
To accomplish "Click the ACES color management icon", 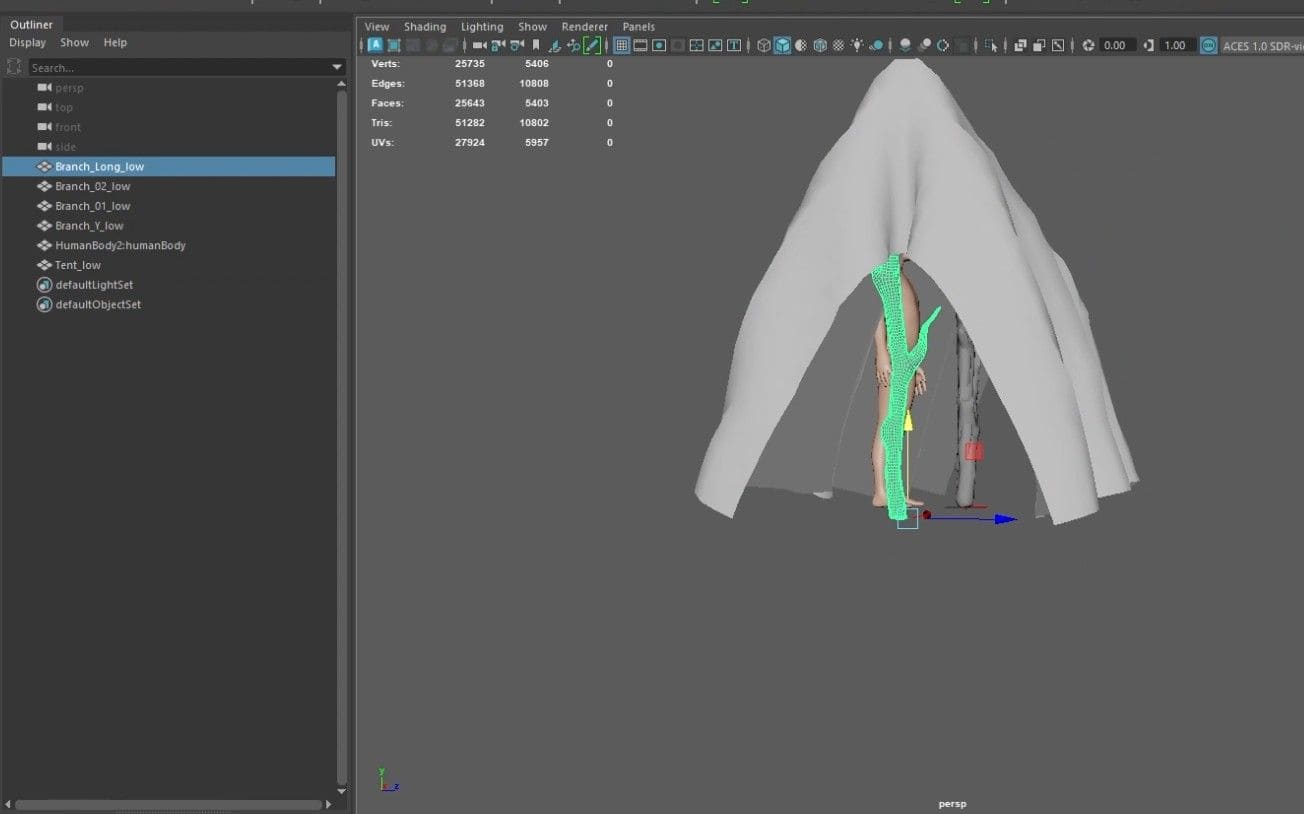I will [1209, 45].
